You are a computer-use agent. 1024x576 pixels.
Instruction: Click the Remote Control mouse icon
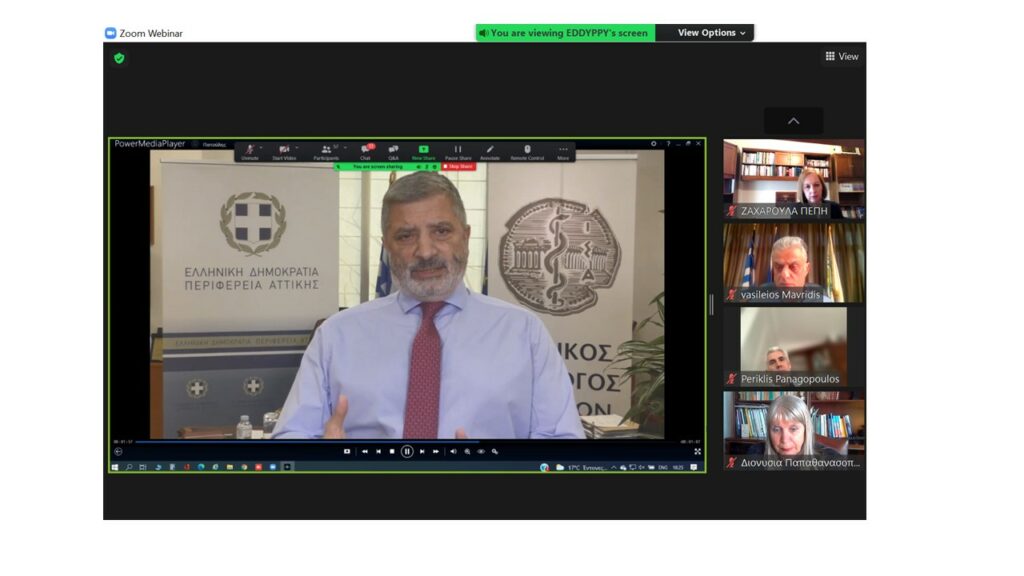pos(527,150)
